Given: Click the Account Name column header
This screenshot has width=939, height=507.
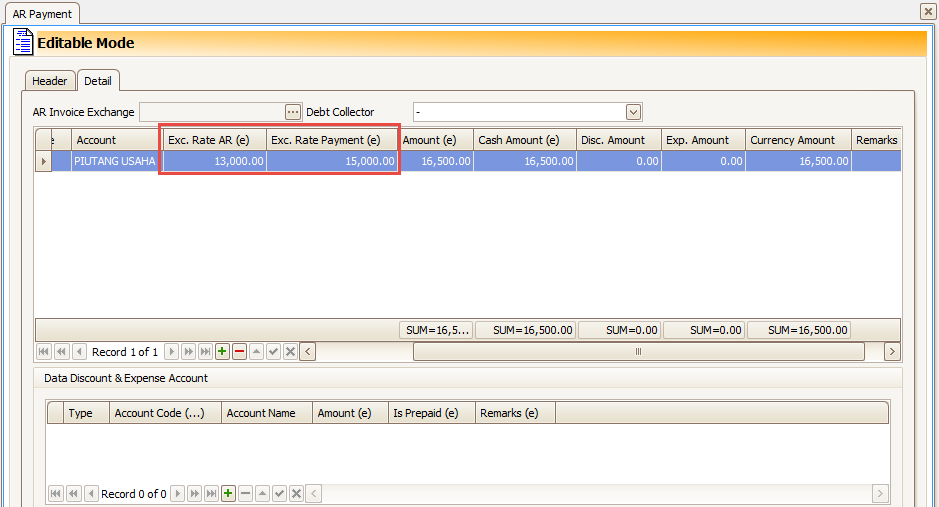Looking at the screenshot, I should pos(267,413).
